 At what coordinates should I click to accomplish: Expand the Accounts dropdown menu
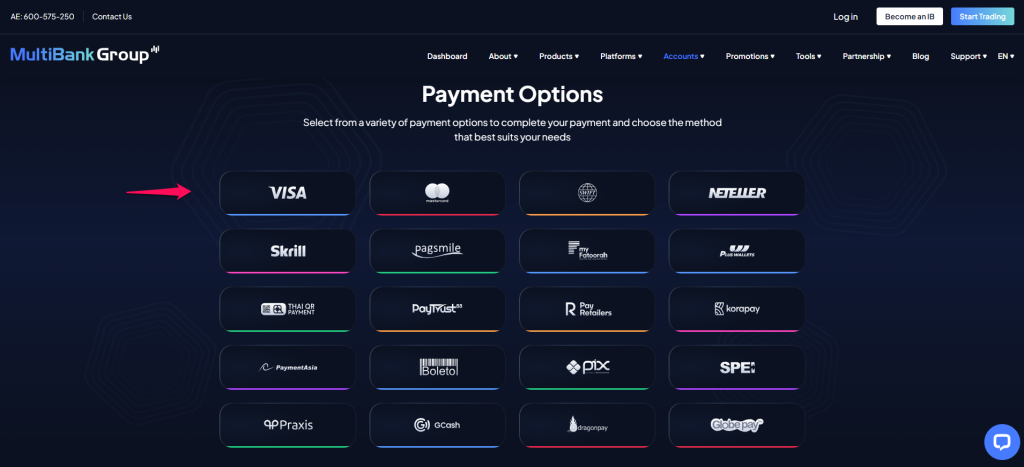pyautogui.click(x=684, y=56)
